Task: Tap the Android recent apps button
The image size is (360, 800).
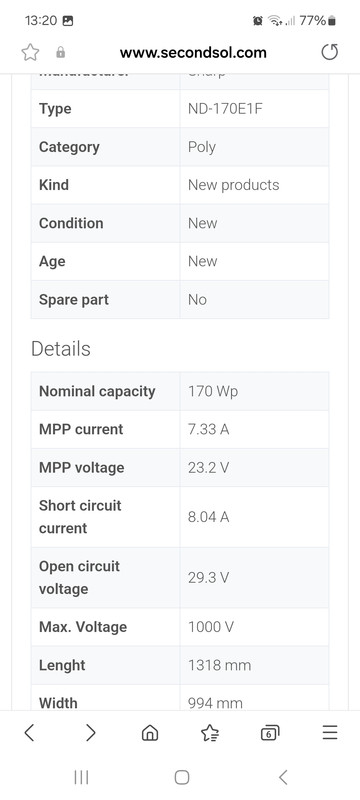Action: click(x=81, y=777)
